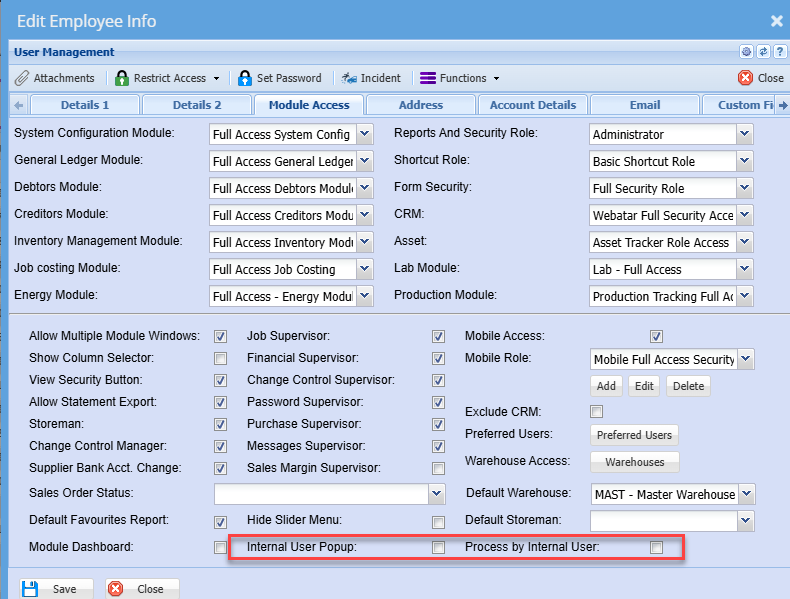This screenshot has width=790, height=599.
Task: Open the Restrict Access dropdown arrow
Action: [x=216, y=79]
